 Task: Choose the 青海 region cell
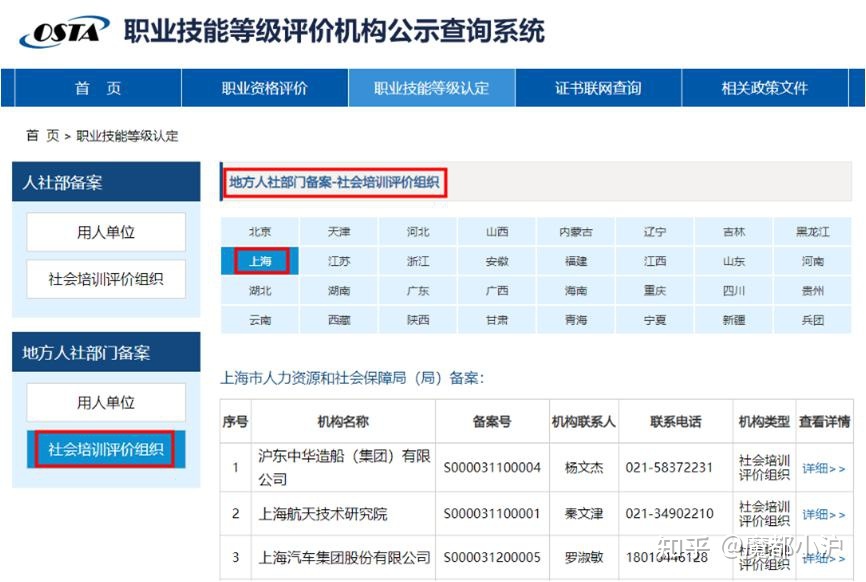click(x=576, y=320)
